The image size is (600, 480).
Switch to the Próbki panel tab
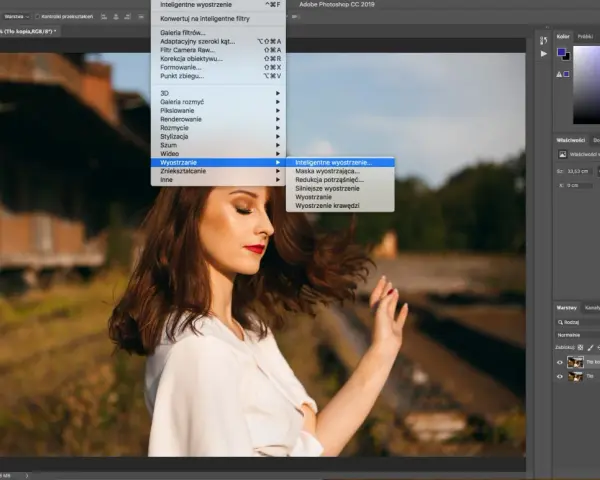585,37
